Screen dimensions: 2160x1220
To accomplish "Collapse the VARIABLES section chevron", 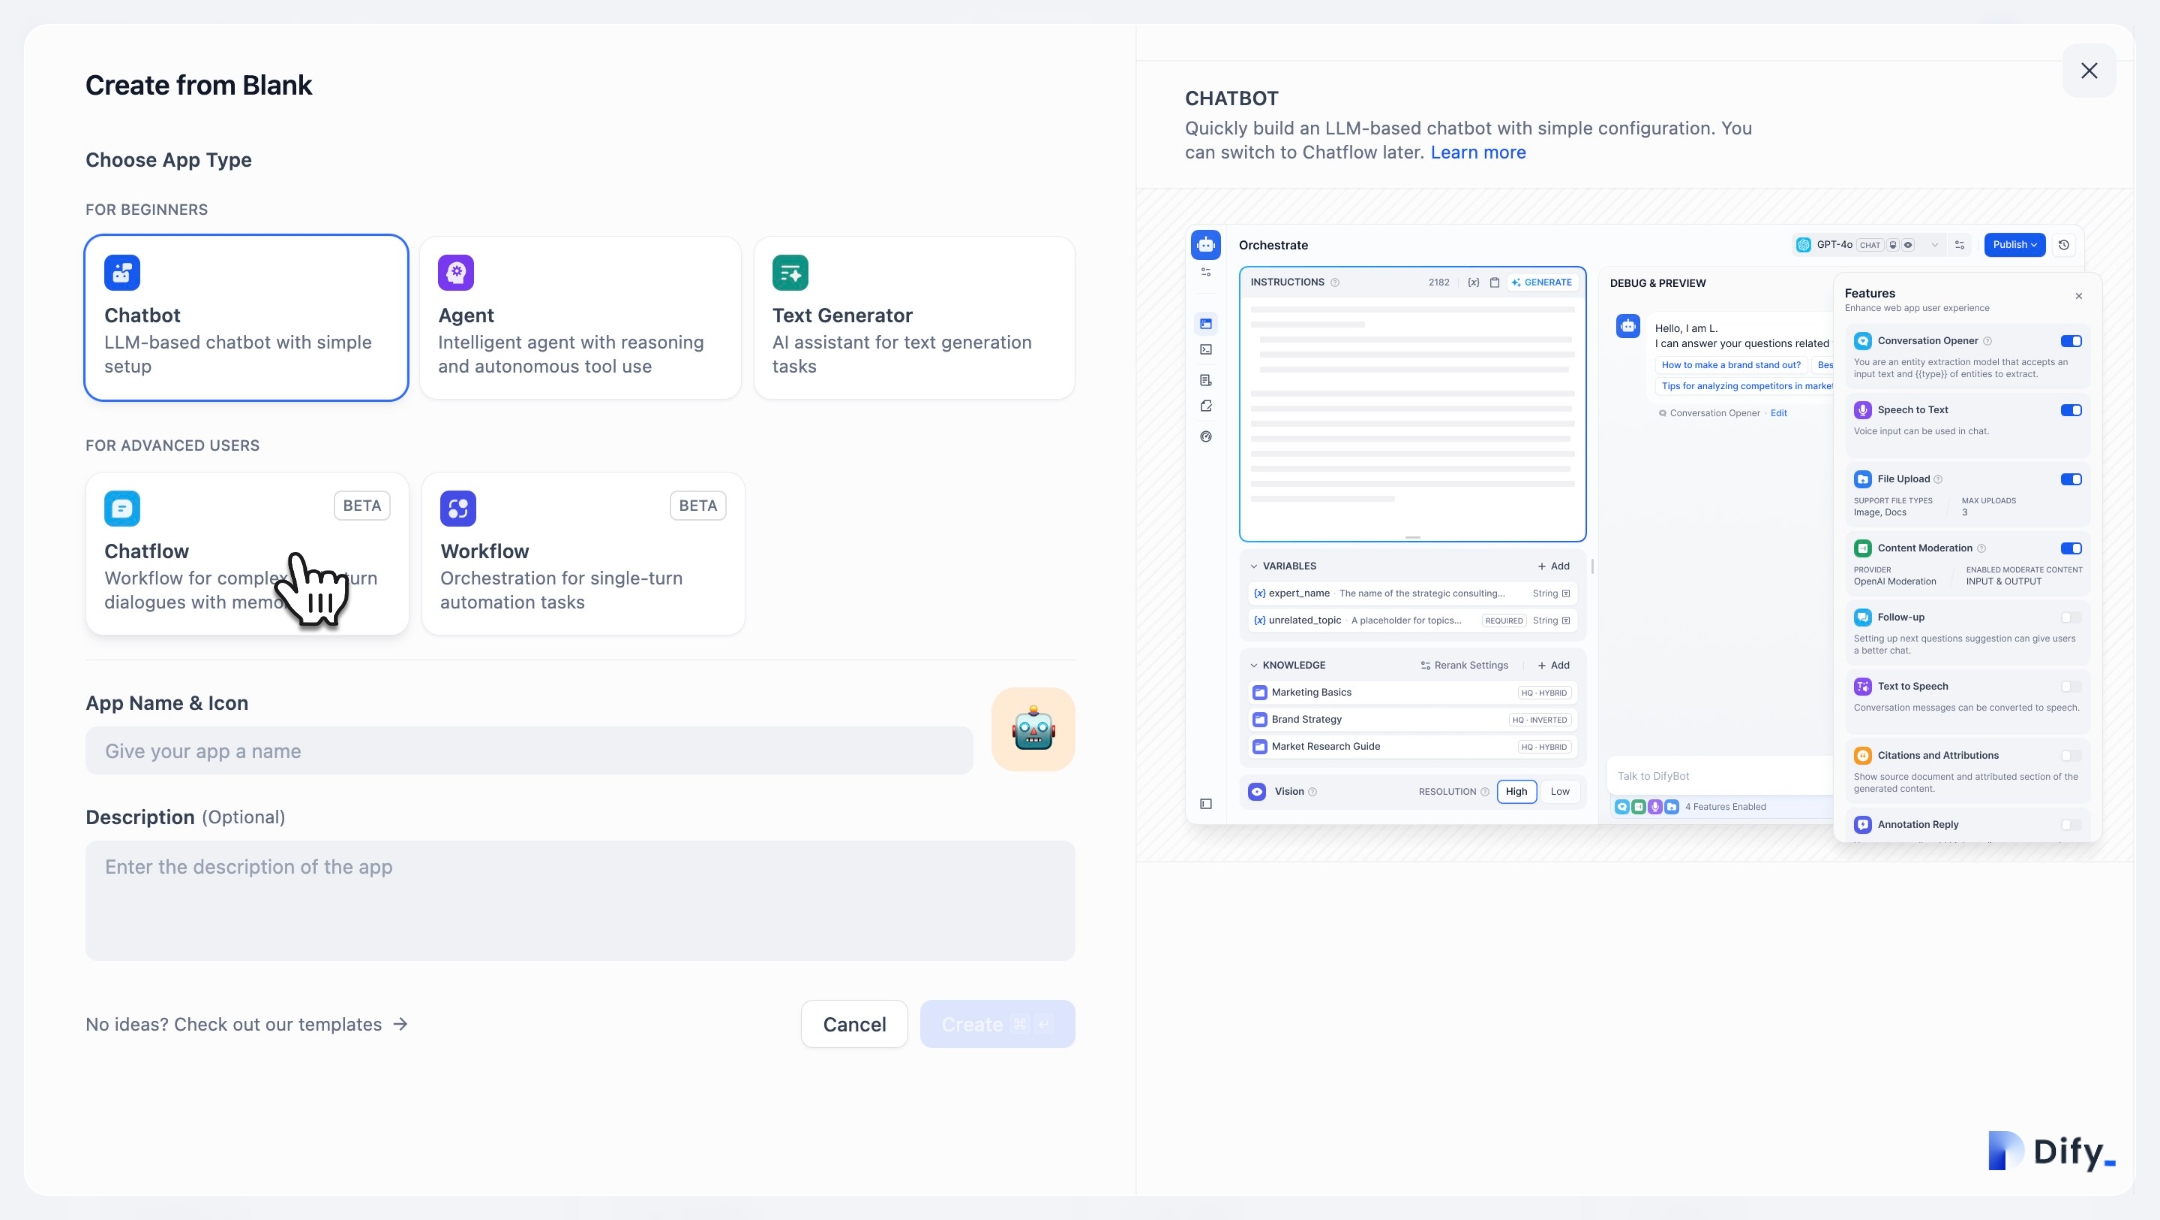I will 1254,566.
